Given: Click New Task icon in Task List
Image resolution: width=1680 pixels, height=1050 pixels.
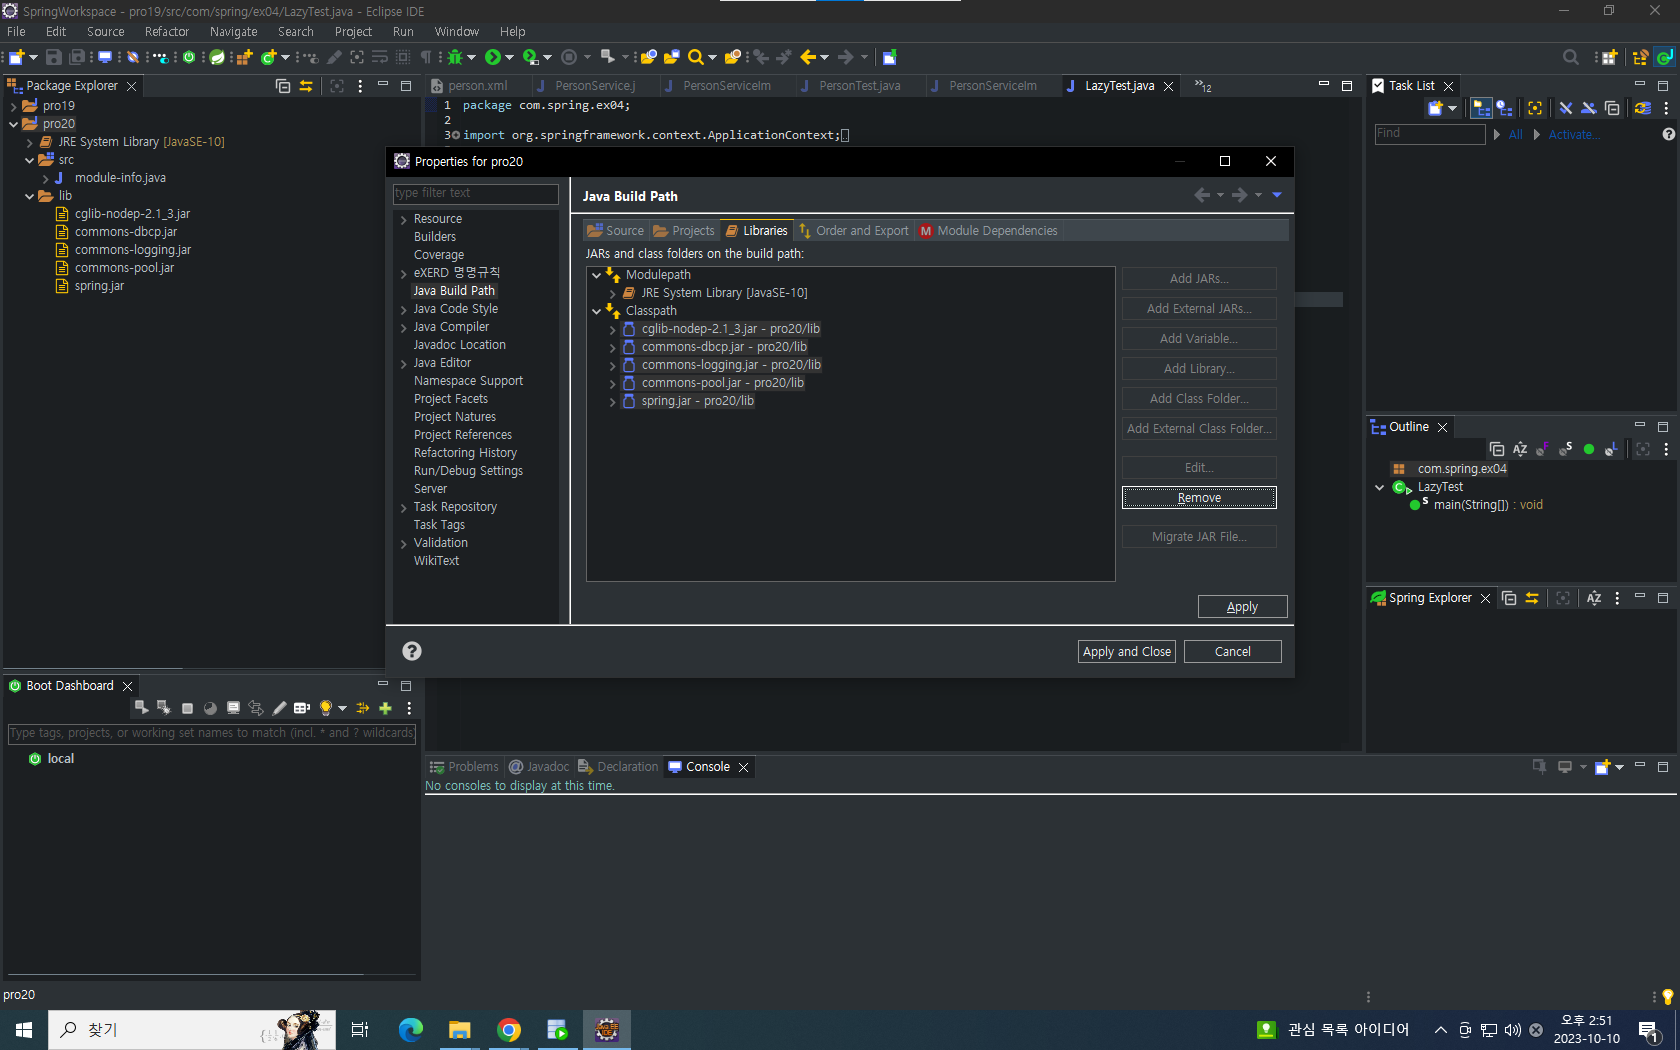Looking at the screenshot, I should [x=1435, y=108].
